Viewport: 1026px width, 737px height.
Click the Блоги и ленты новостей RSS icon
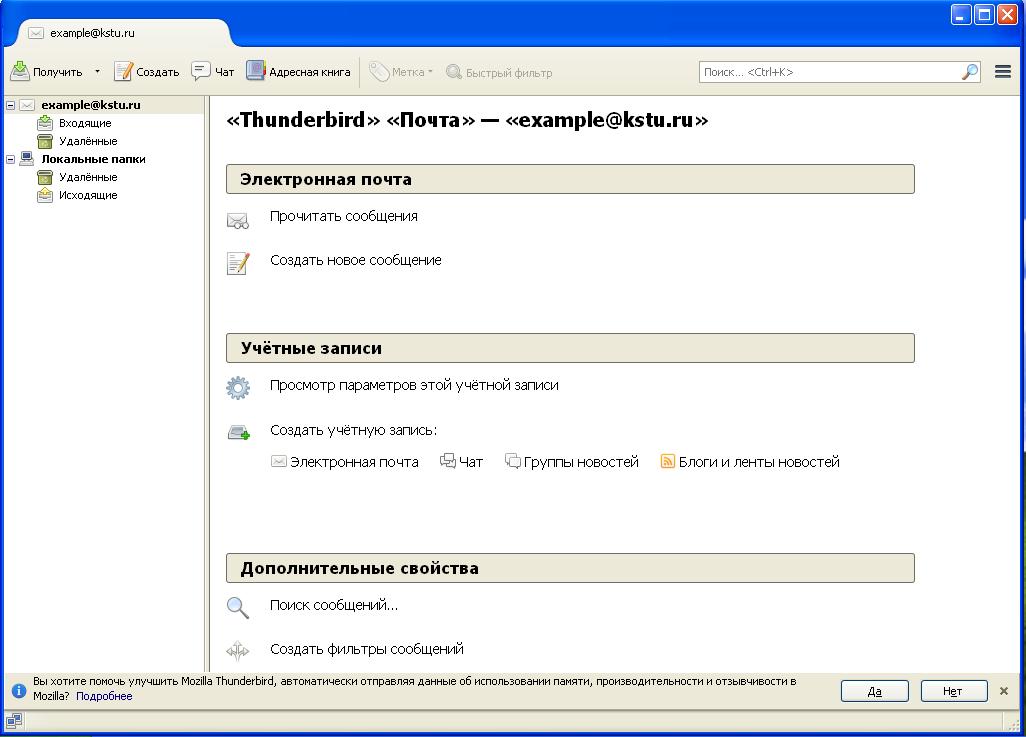click(668, 461)
